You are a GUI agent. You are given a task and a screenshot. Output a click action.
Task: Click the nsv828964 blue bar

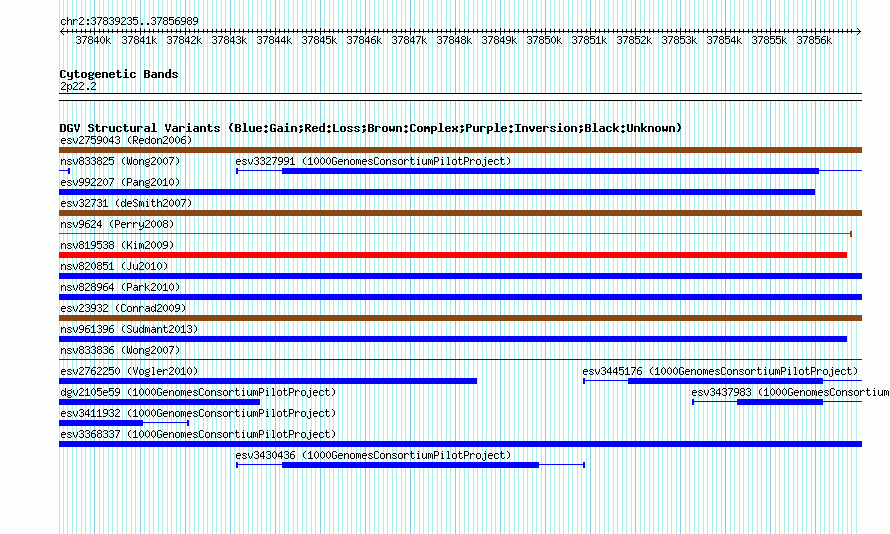460,297
